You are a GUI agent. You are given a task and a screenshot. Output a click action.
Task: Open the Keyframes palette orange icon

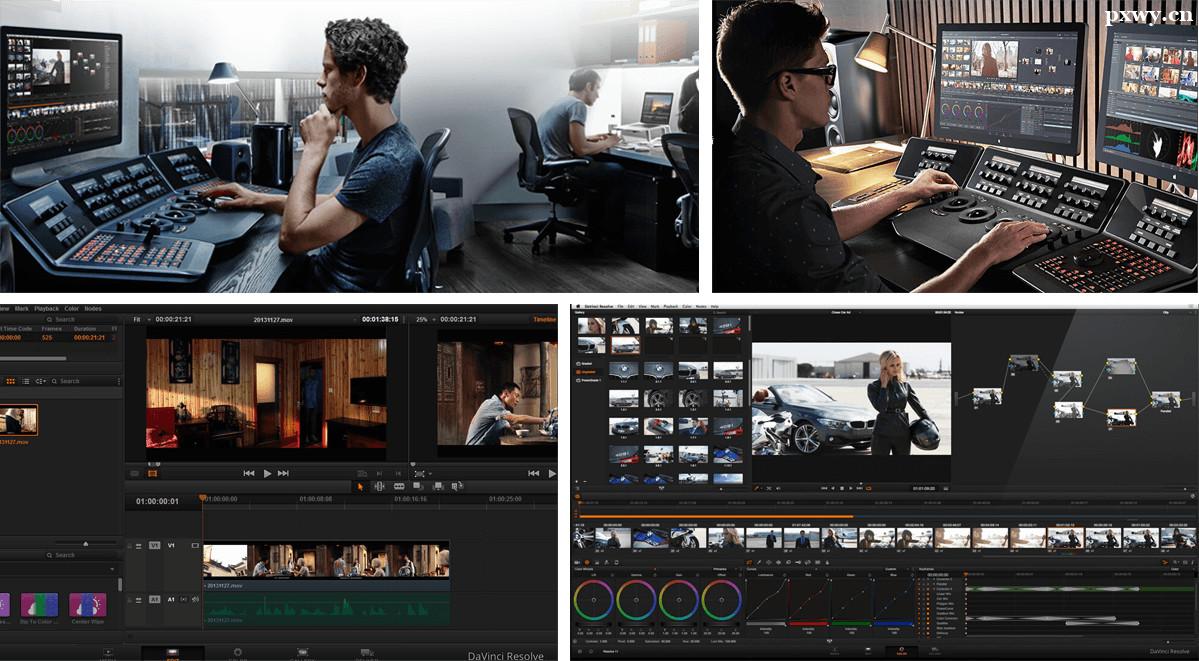point(1165,562)
